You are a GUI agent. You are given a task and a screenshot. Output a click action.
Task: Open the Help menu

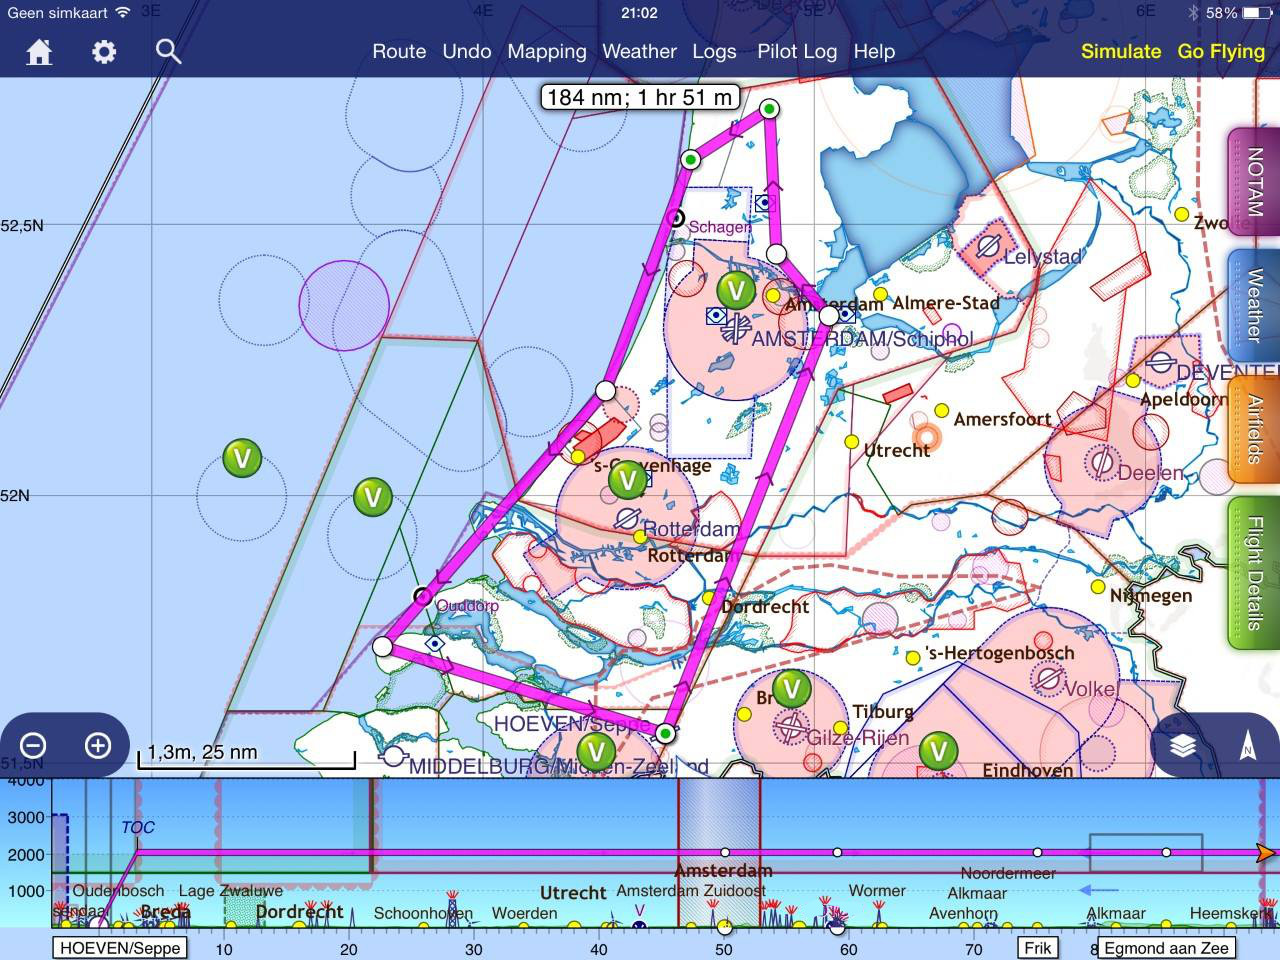[x=874, y=52]
